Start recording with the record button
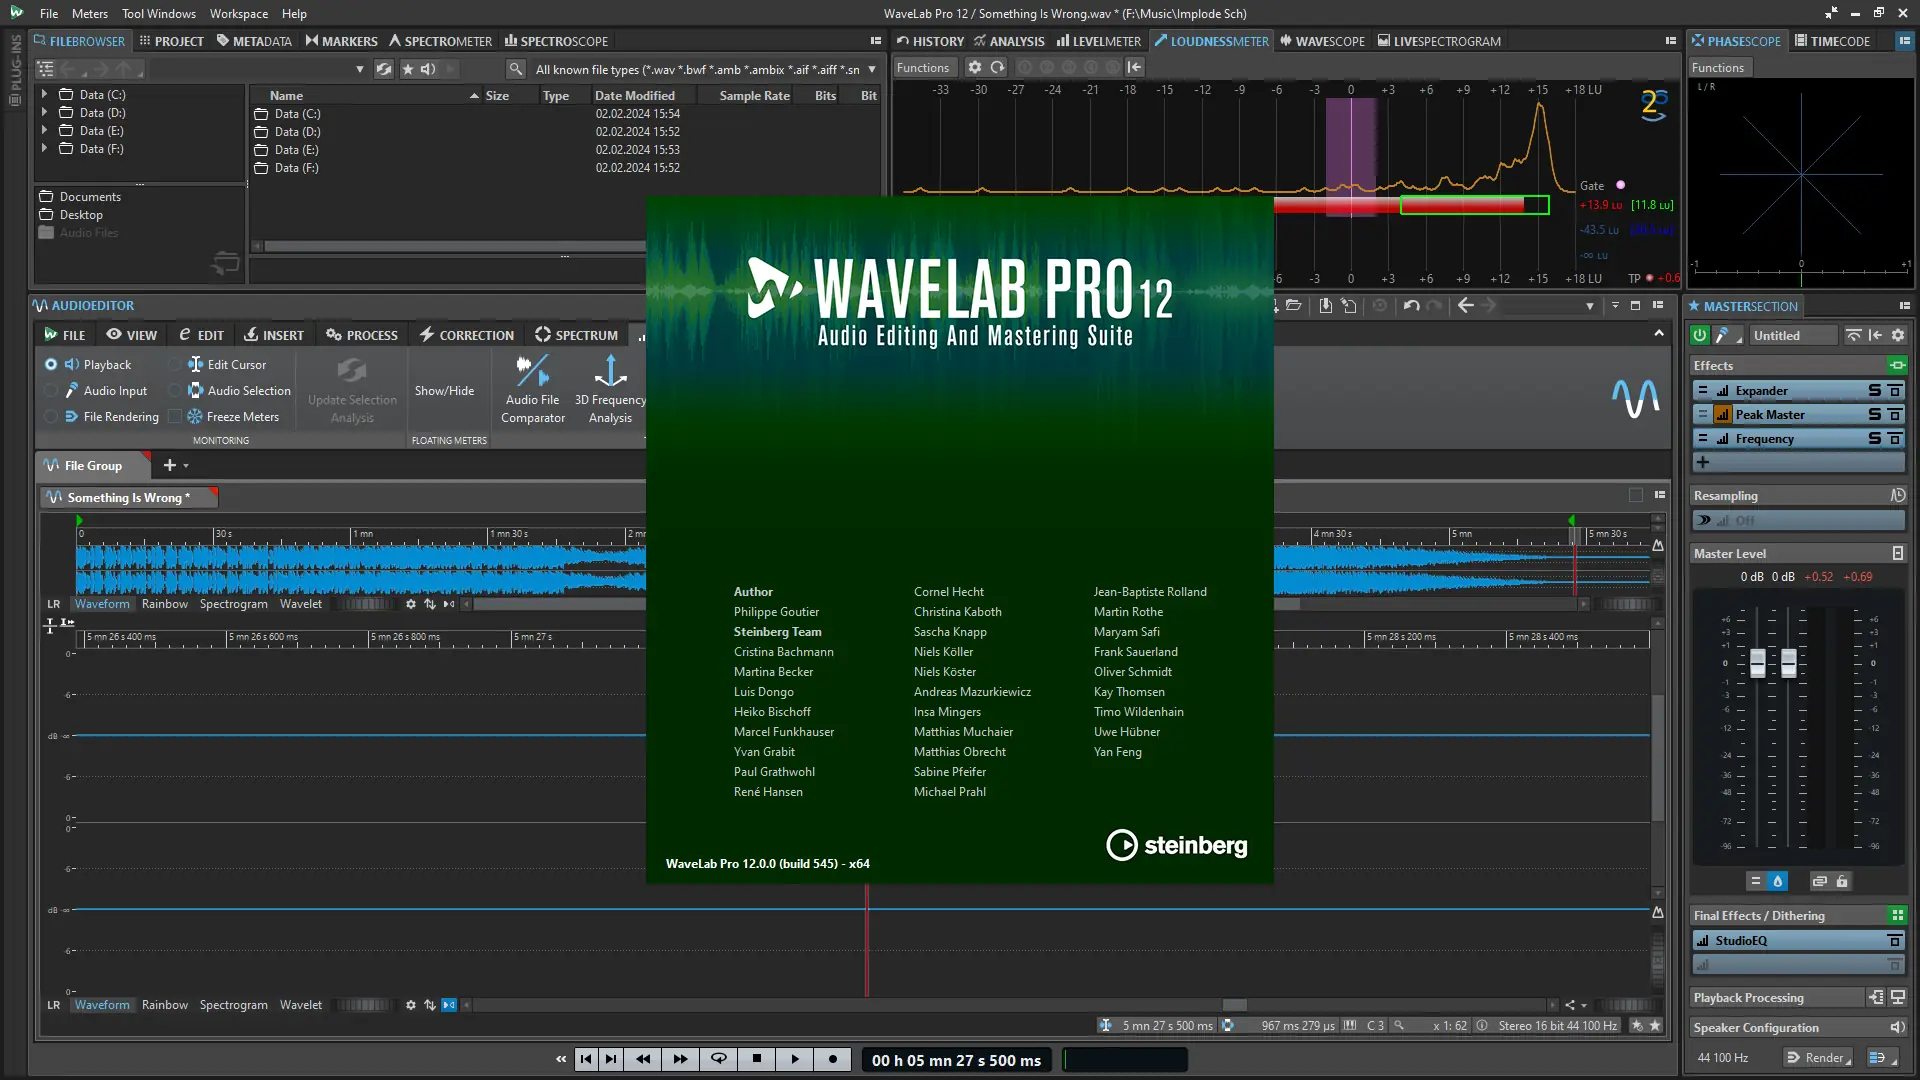 (833, 1058)
